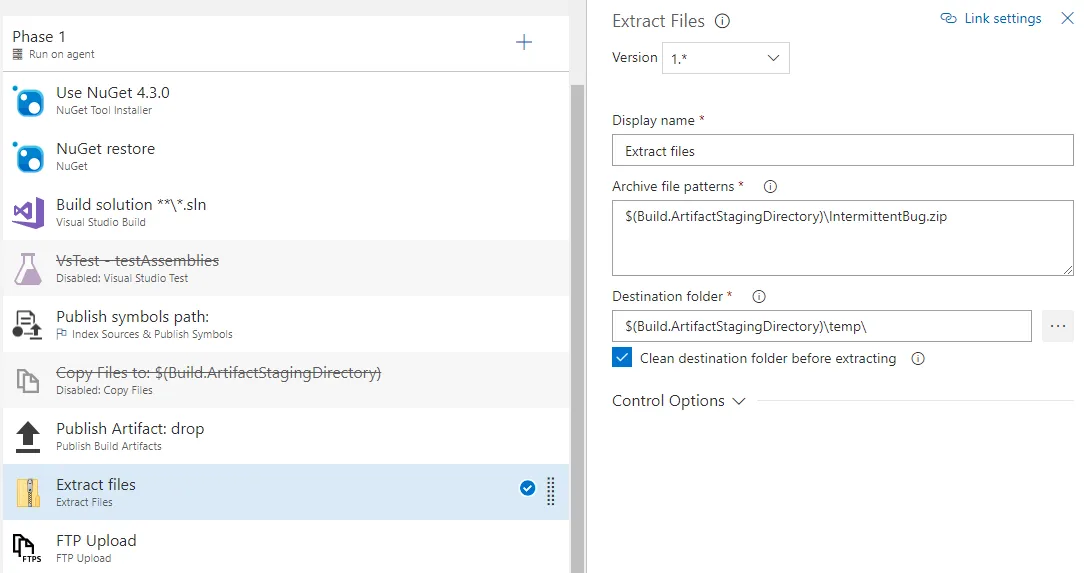Click the Extract Files info icon

tap(723, 21)
